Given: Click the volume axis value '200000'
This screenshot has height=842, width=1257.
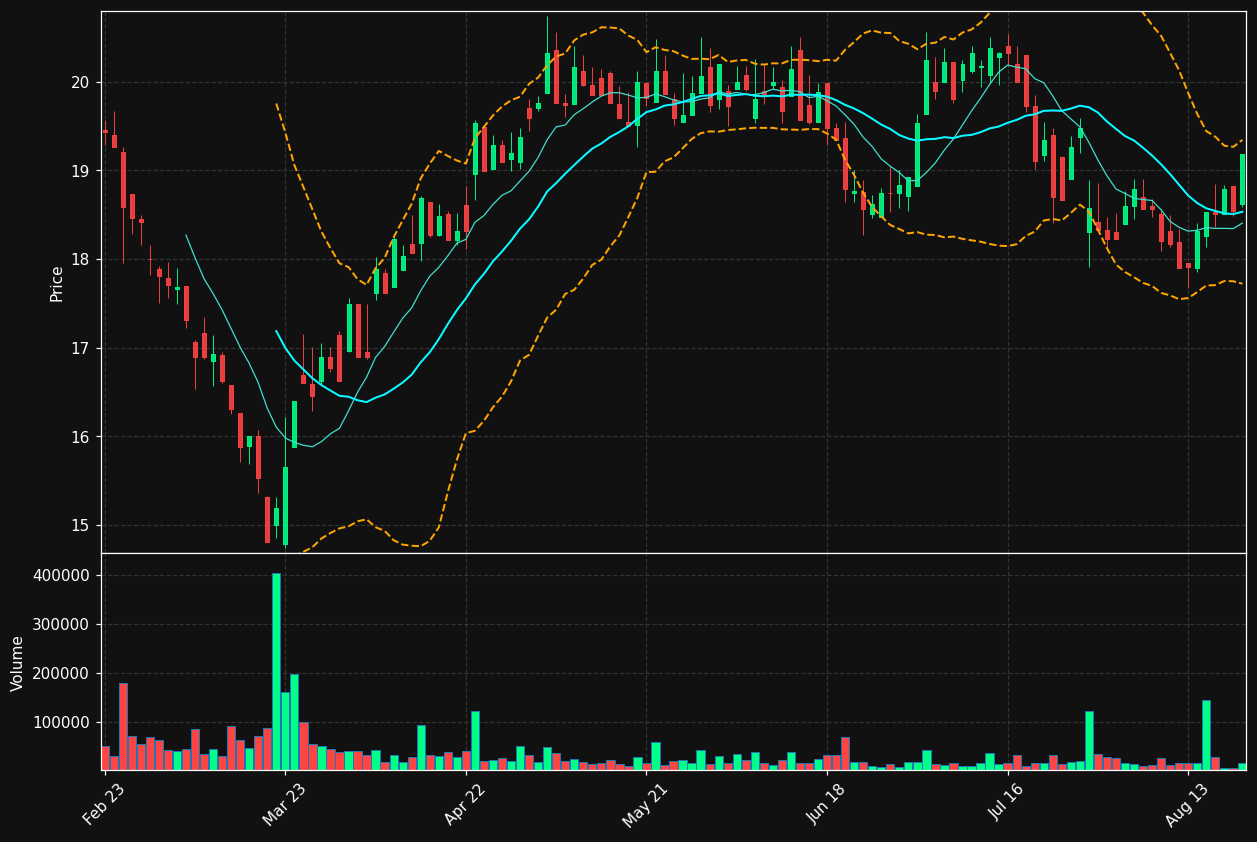Looking at the screenshot, I should (62, 674).
